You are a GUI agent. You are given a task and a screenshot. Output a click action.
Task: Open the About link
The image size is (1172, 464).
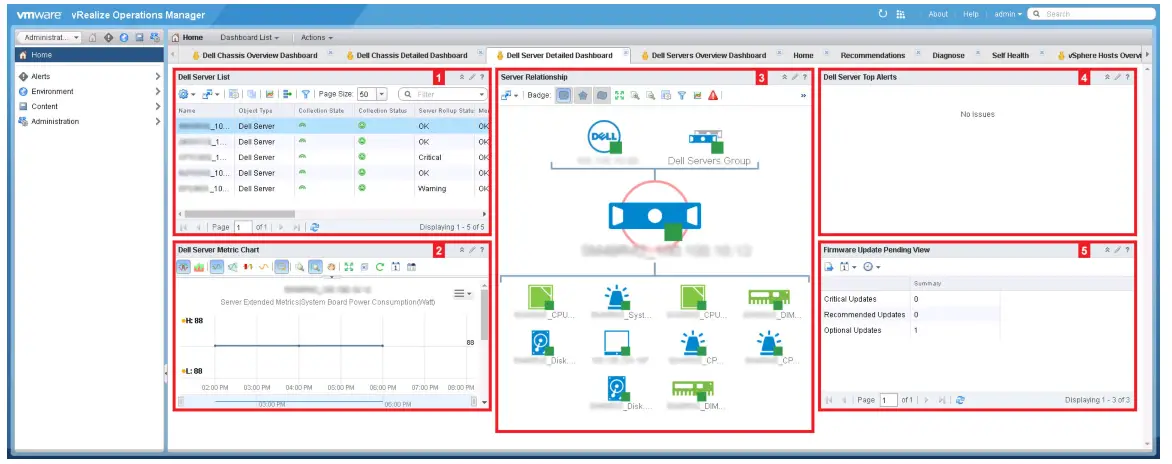pyautogui.click(x=938, y=14)
